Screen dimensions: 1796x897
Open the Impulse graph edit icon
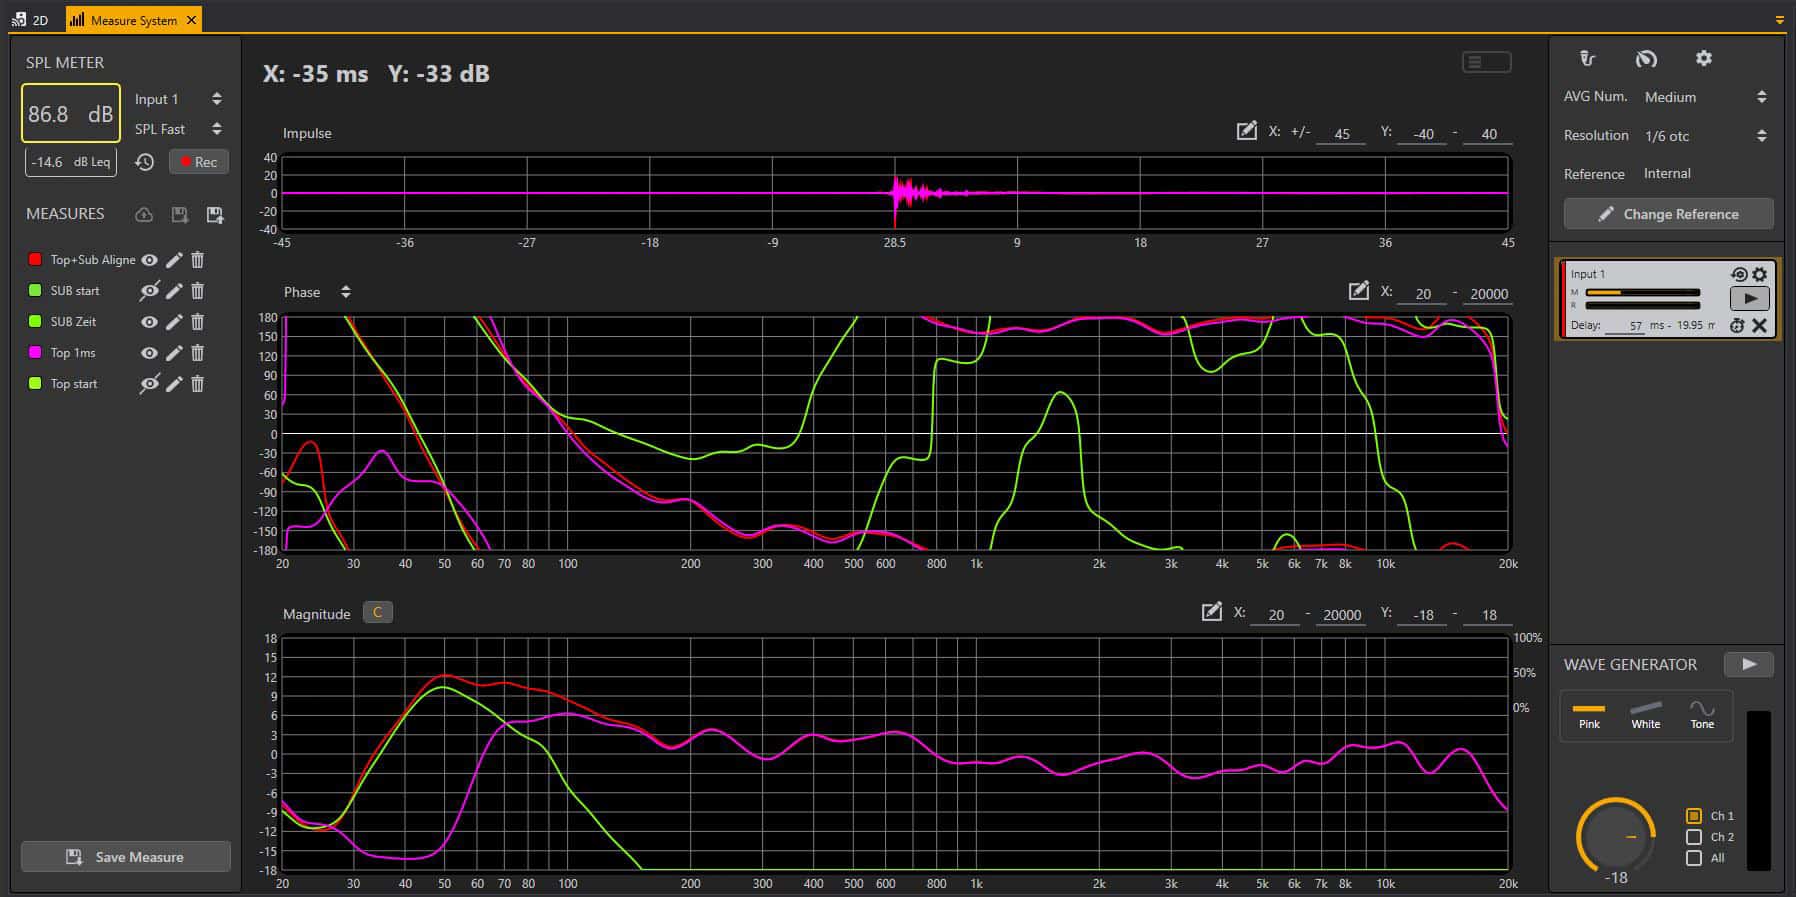[1246, 131]
